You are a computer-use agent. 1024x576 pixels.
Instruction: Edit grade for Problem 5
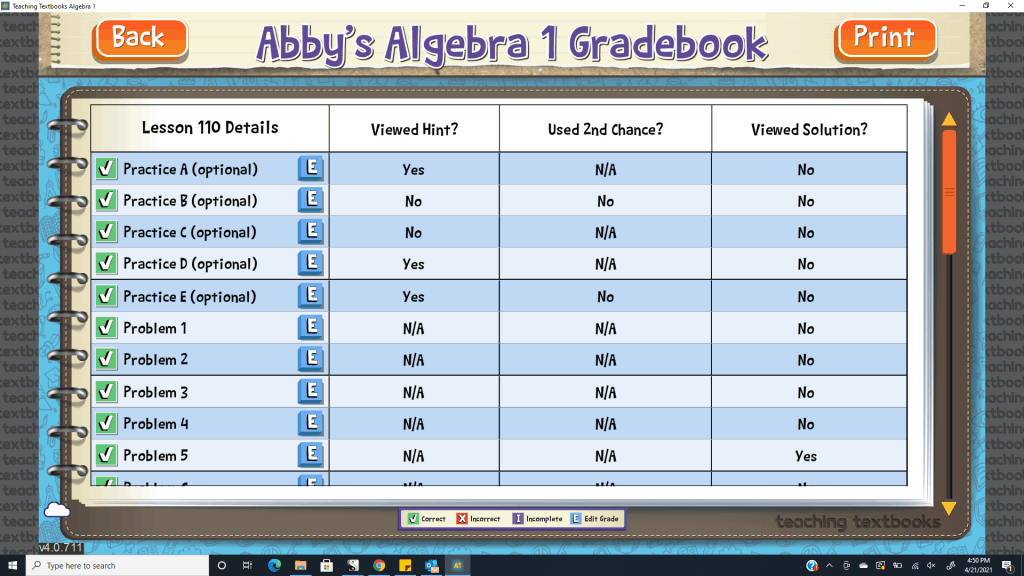(x=311, y=455)
